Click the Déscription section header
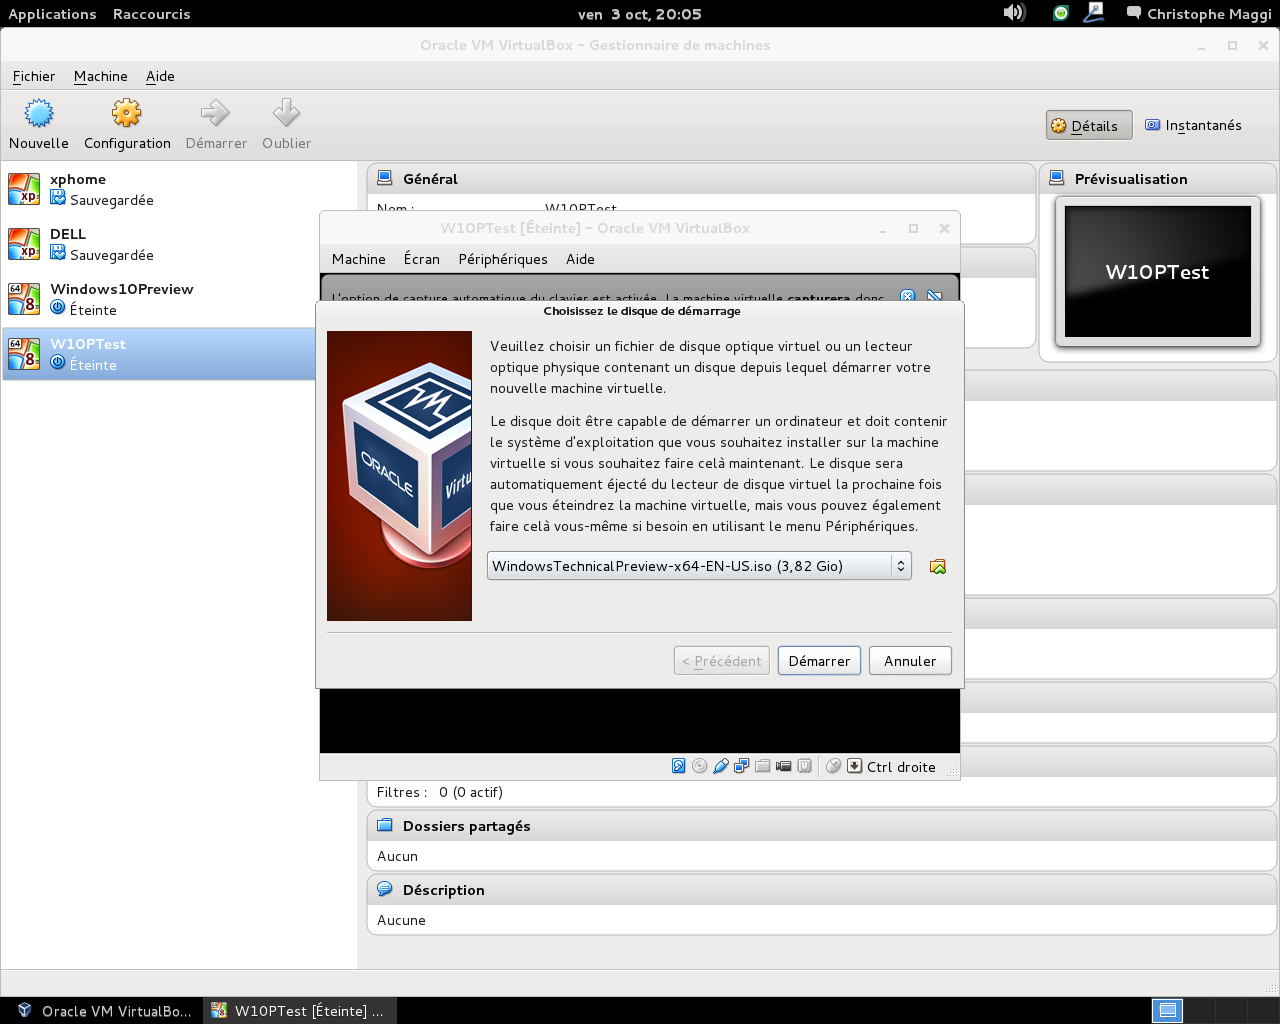 click(821, 890)
